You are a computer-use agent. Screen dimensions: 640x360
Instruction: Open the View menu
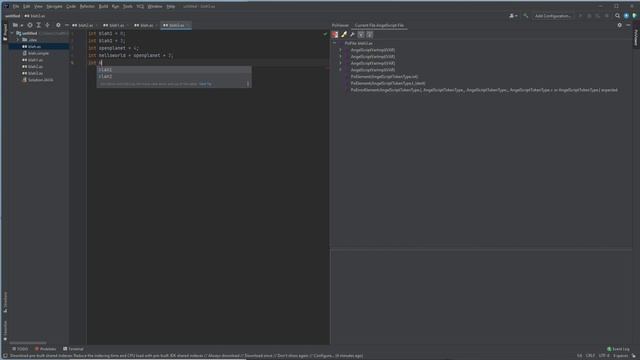point(38,7)
